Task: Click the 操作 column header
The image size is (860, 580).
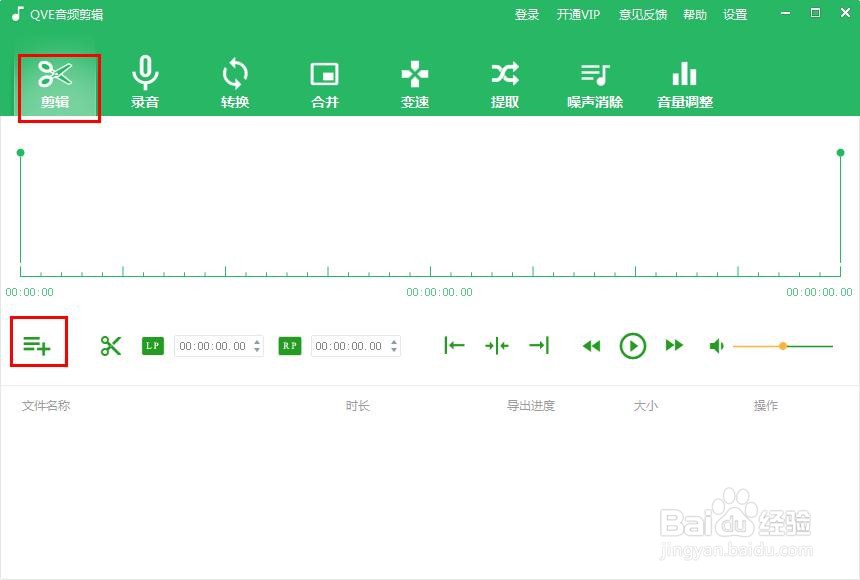Action: [x=766, y=406]
